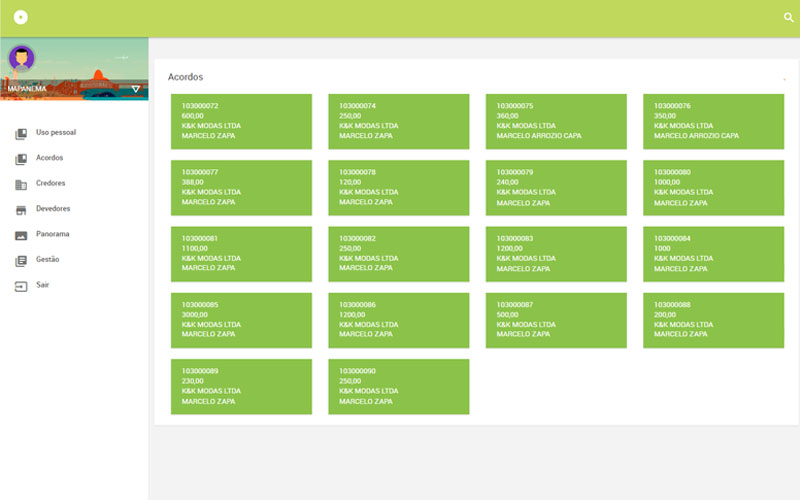Select agreement card 103000083
This screenshot has width=800, height=500.
pos(556,254)
